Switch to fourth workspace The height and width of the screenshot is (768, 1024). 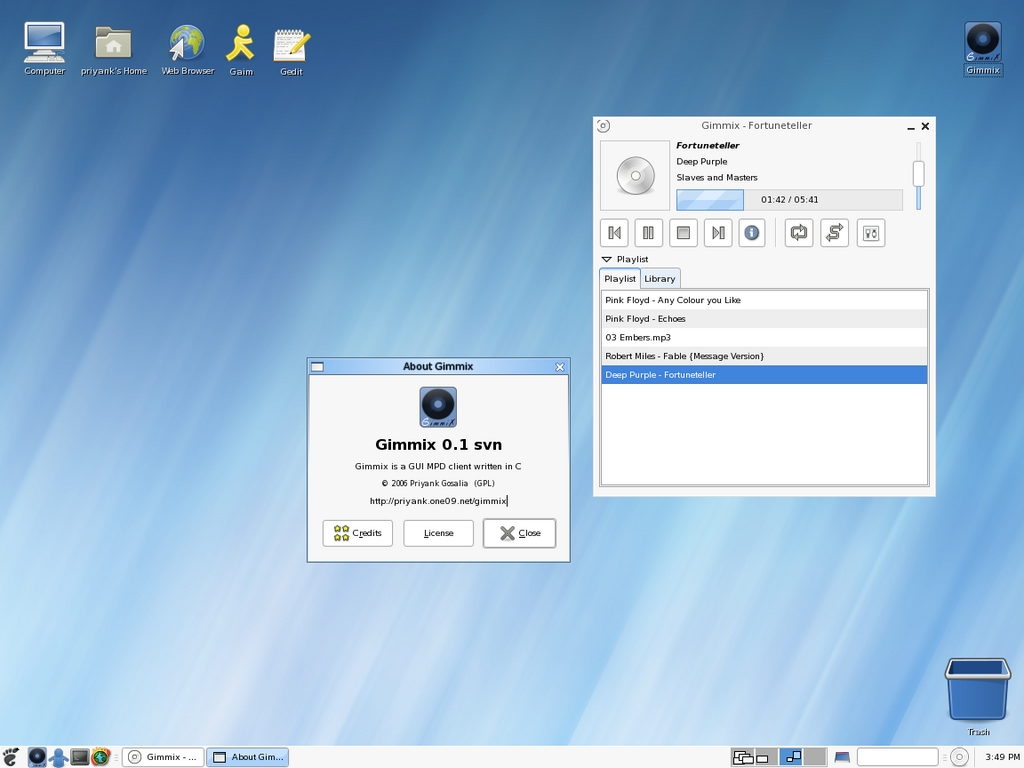[814, 757]
